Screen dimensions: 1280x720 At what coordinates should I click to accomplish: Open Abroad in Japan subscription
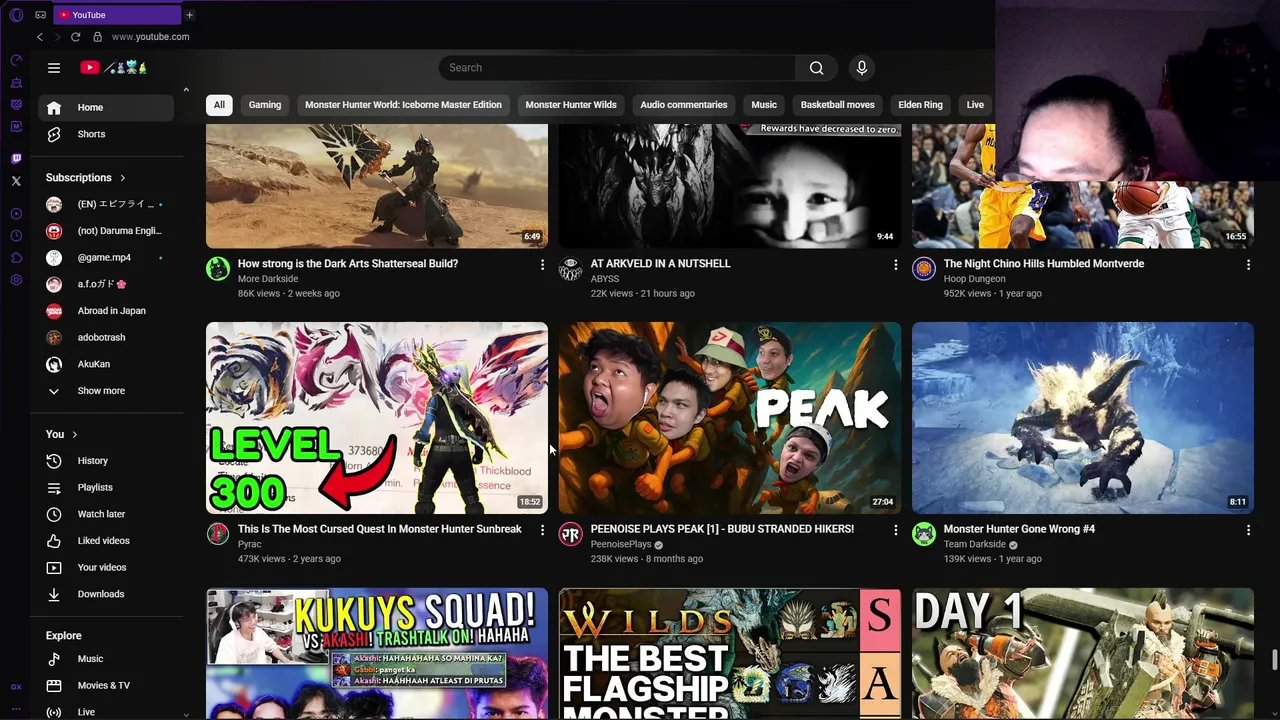coord(106,311)
